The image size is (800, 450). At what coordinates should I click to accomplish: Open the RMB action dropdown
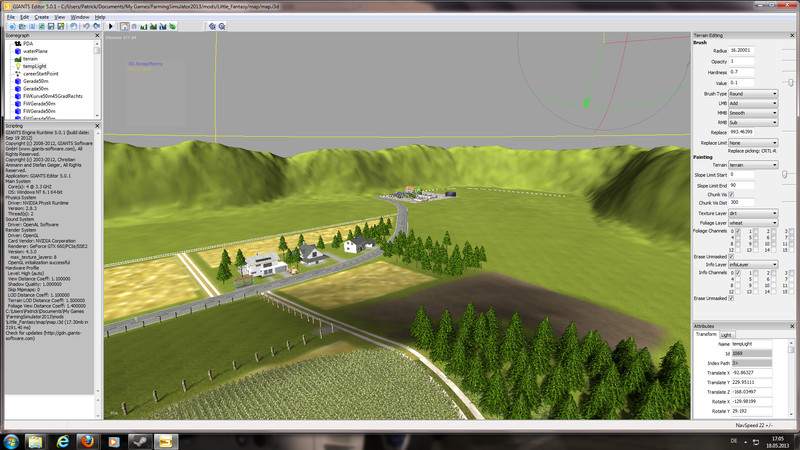coord(753,122)
